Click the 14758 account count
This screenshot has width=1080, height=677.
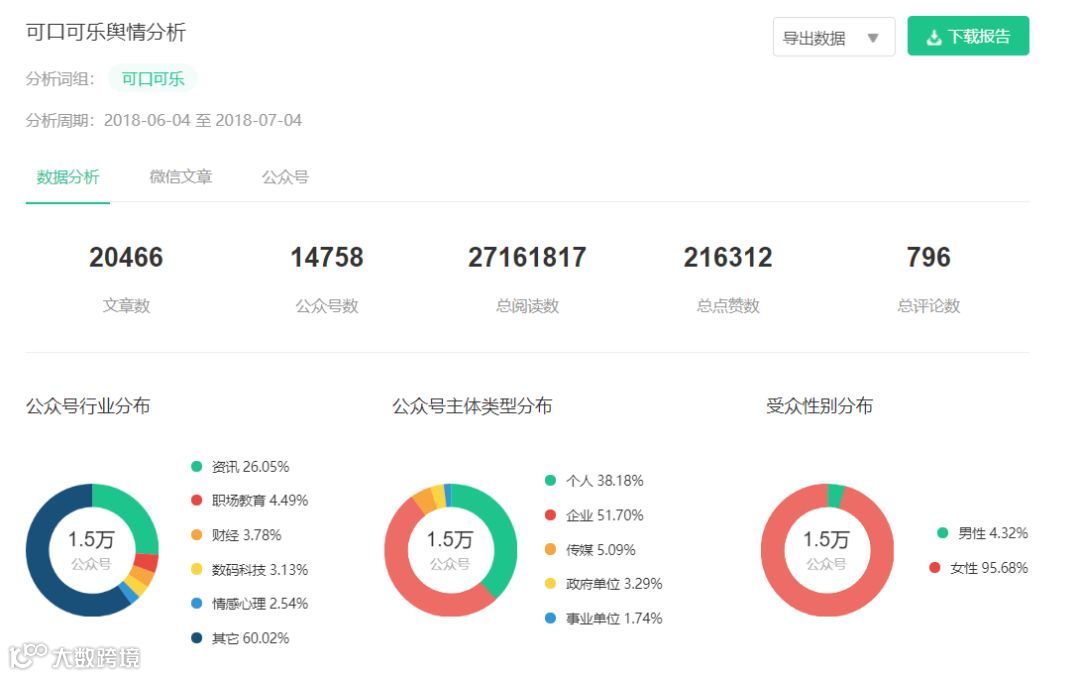tap(326, 257)
